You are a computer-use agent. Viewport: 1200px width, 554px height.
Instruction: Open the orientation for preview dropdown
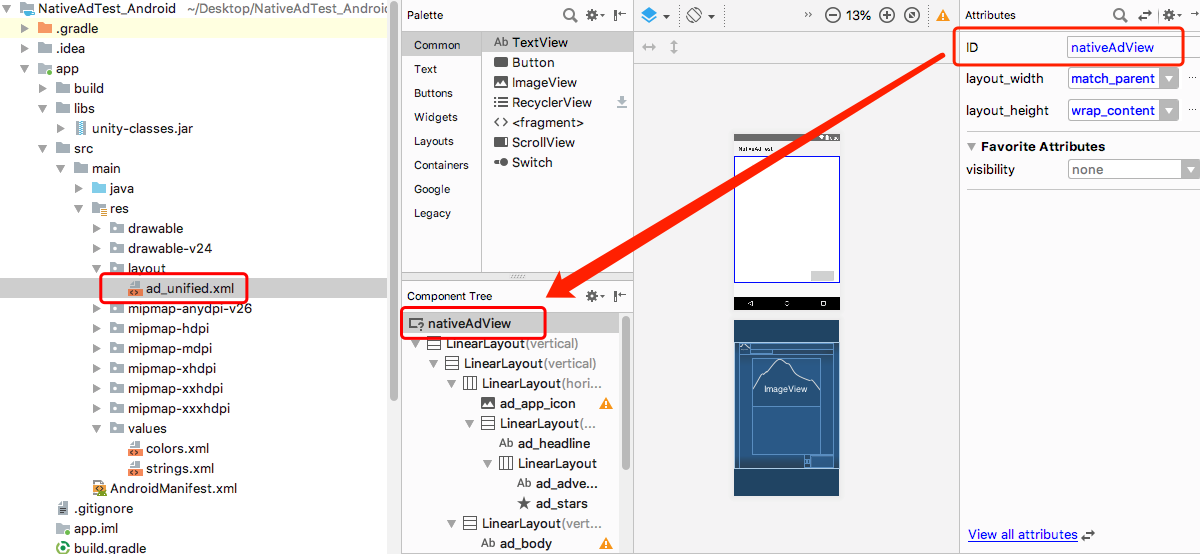(700, 16)
